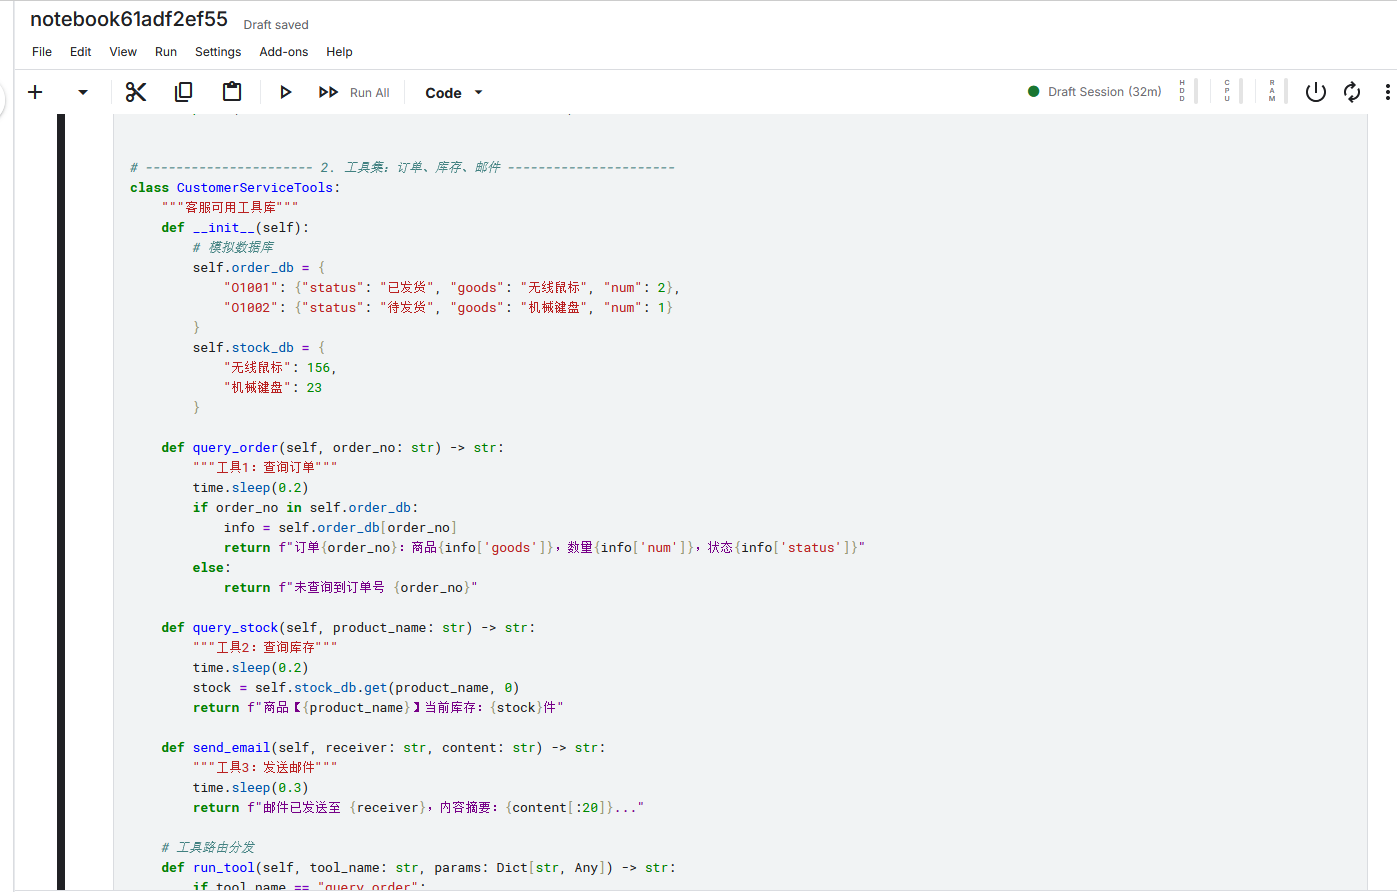Click the 'if order_no in self.order_db' line
1397x892 pixels.
(306, 507)
